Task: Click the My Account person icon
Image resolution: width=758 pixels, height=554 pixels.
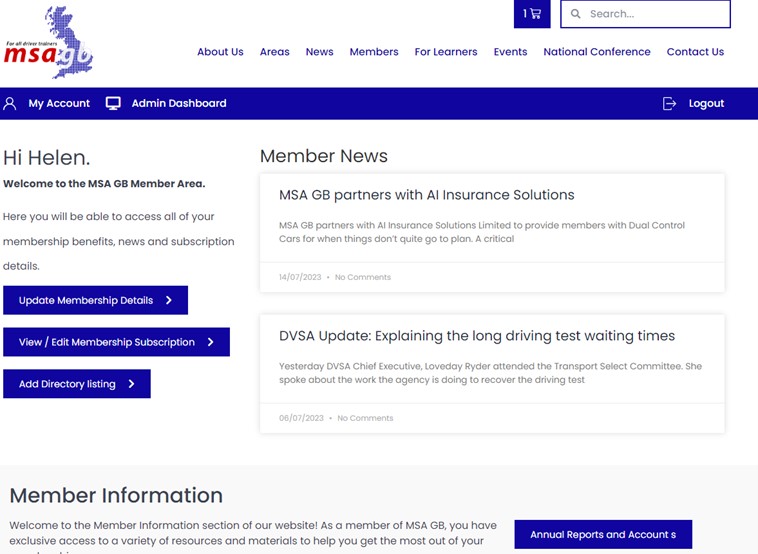Action: [x=10, y=103]
